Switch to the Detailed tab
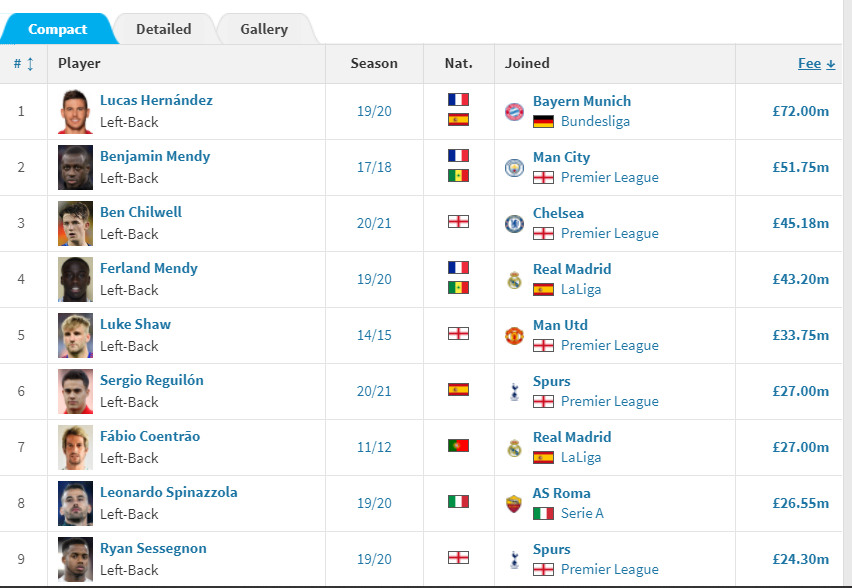The width and height of the screenshot is (852, 588). point(164,29)
